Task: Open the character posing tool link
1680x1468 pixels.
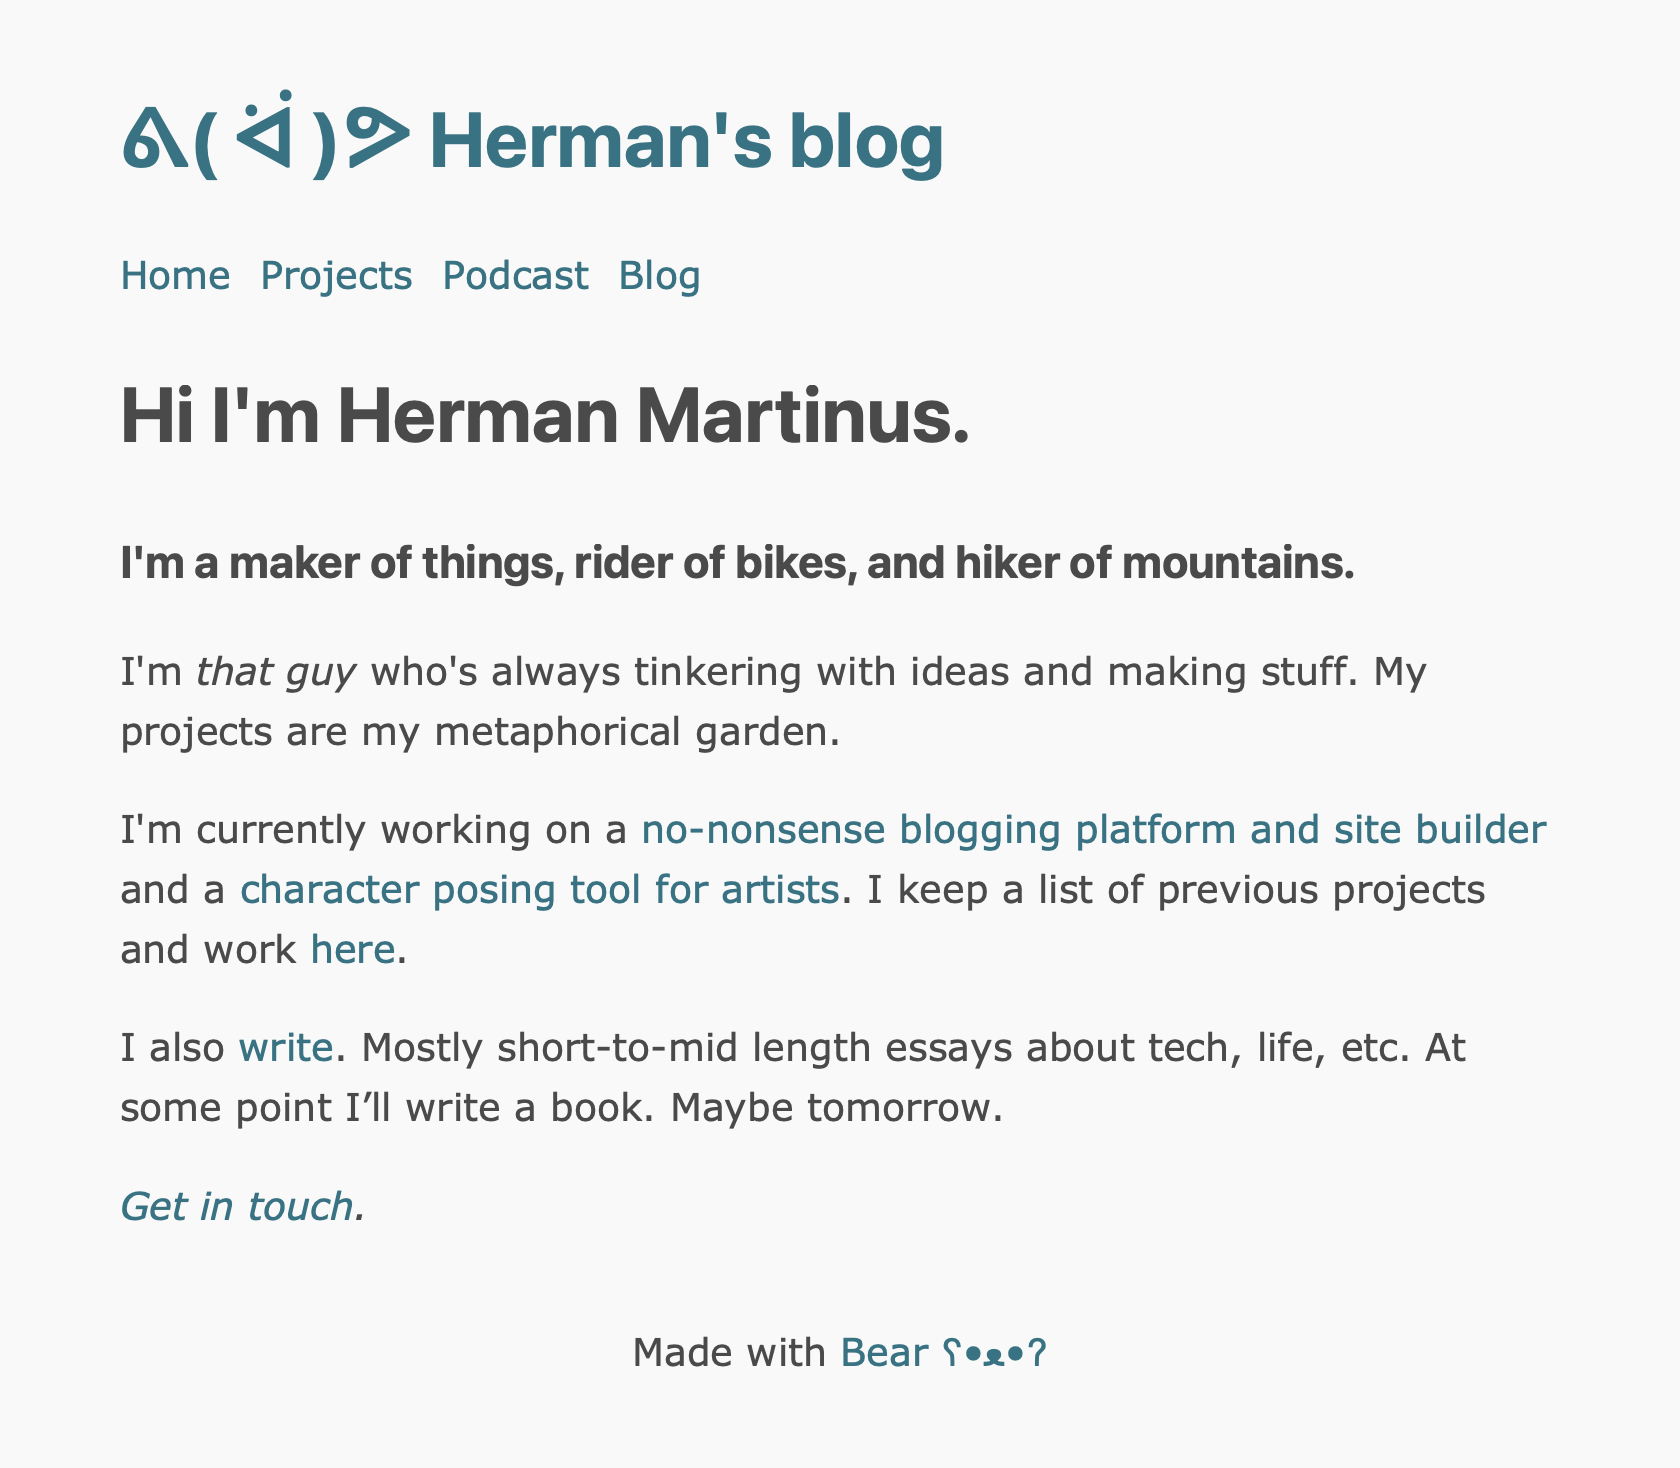Action: point(539,890)
